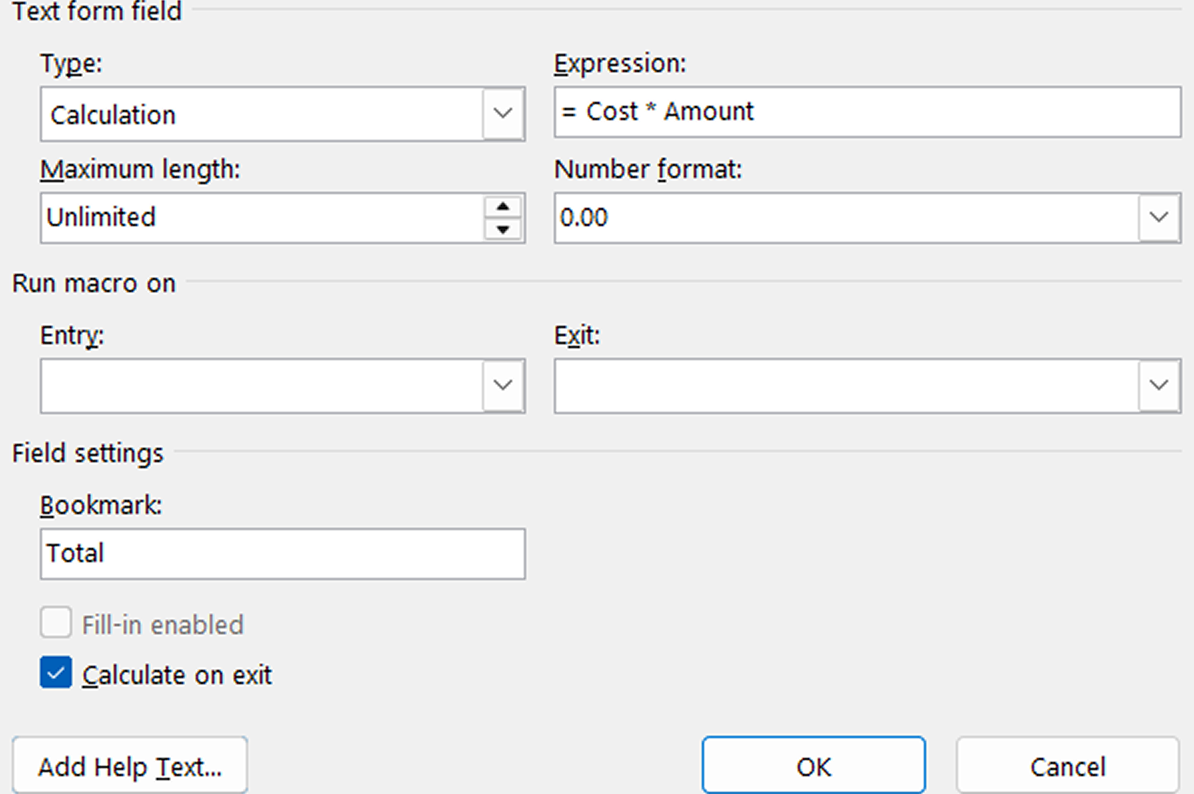Confirm the dialog with OK

coord(813,766)
